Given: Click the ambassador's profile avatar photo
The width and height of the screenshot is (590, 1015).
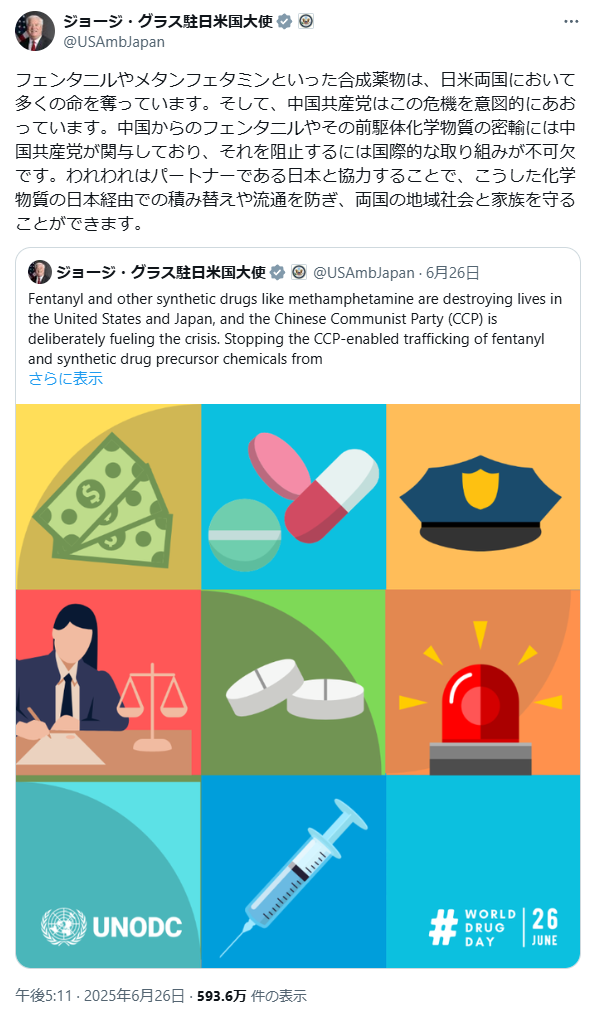Looking at the screenshot, I should coord(35,30).
